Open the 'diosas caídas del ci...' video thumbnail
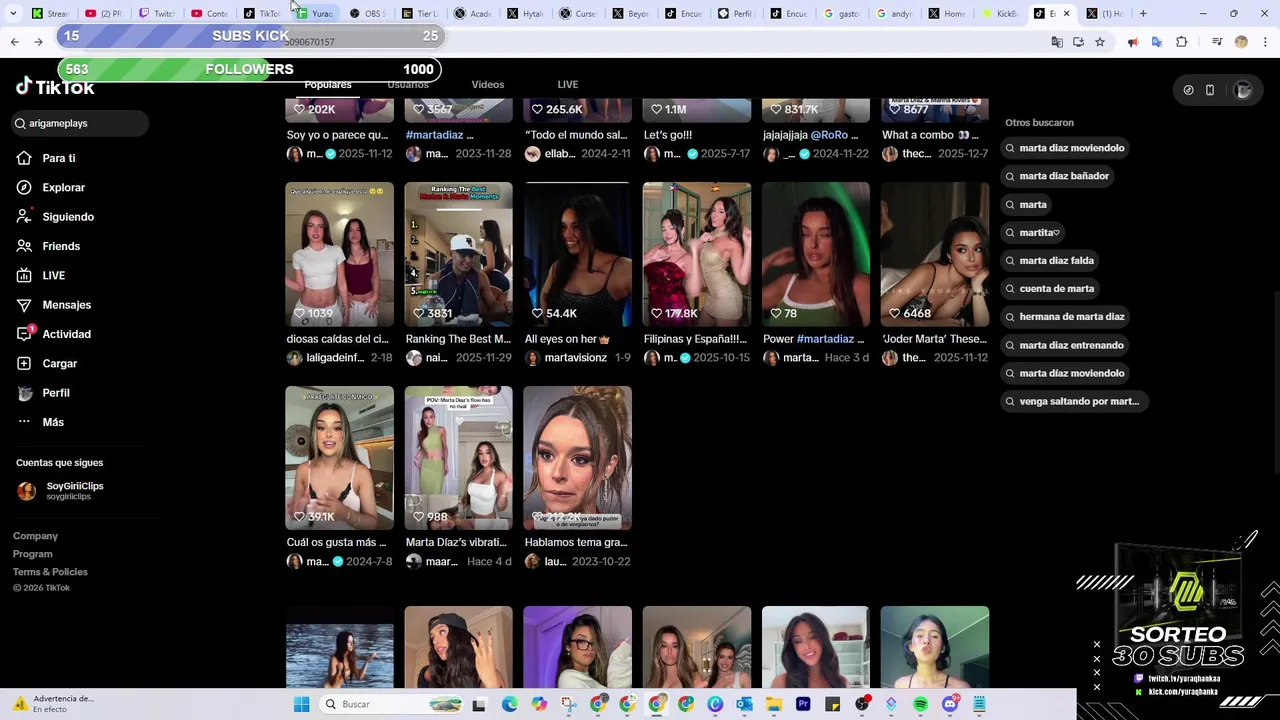The width and height of the screenshot is (1280, 720). [339, 254]
